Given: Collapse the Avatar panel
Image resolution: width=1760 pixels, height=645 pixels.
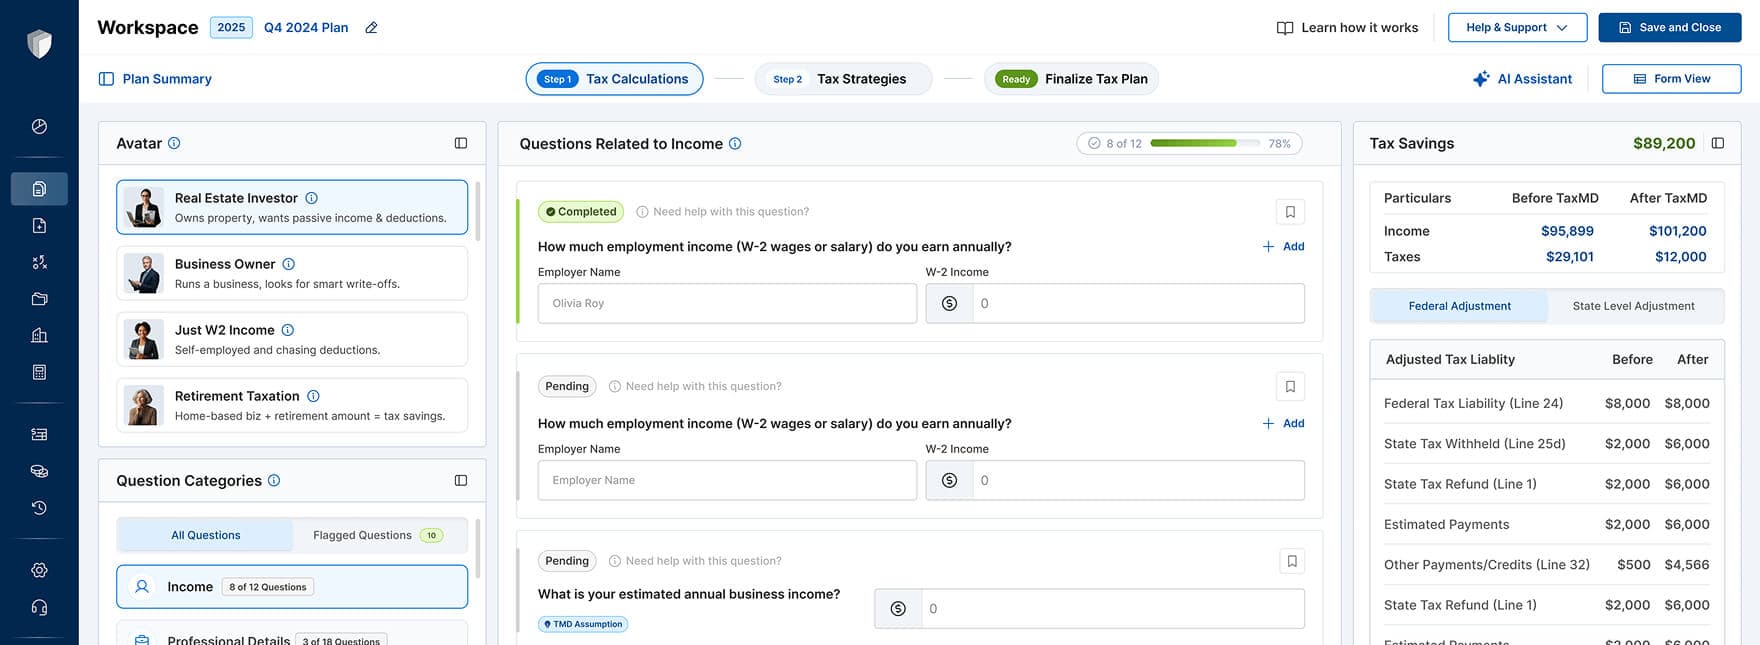Looking at the screenshot, I should tap(461, 144).
